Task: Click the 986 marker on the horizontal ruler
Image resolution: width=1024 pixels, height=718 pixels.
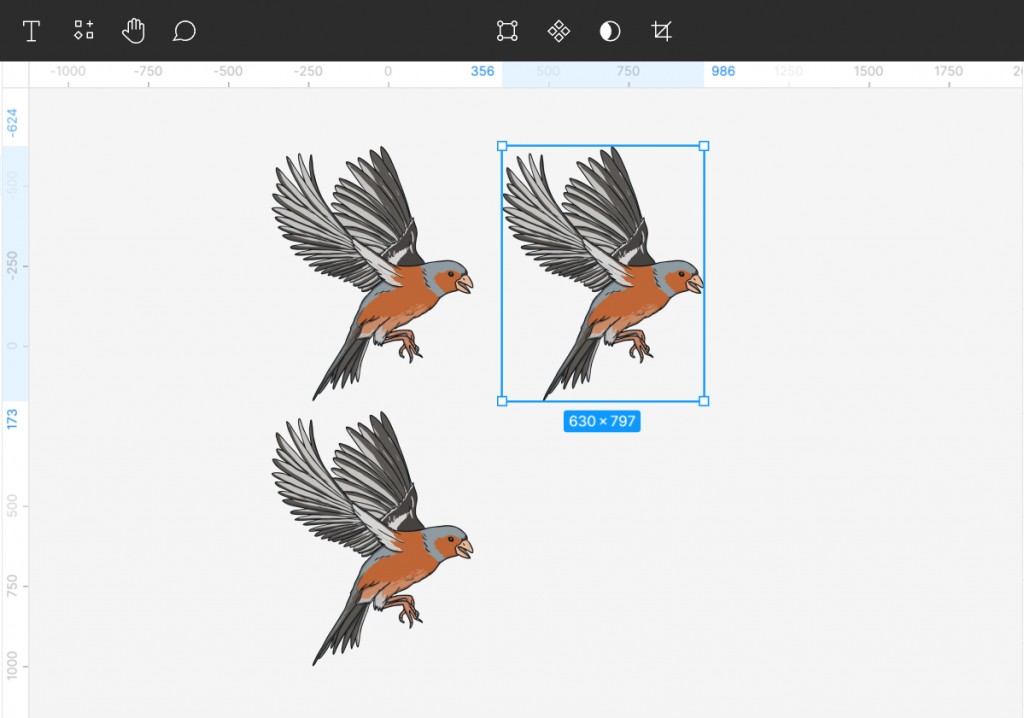Action: [723, 71]
